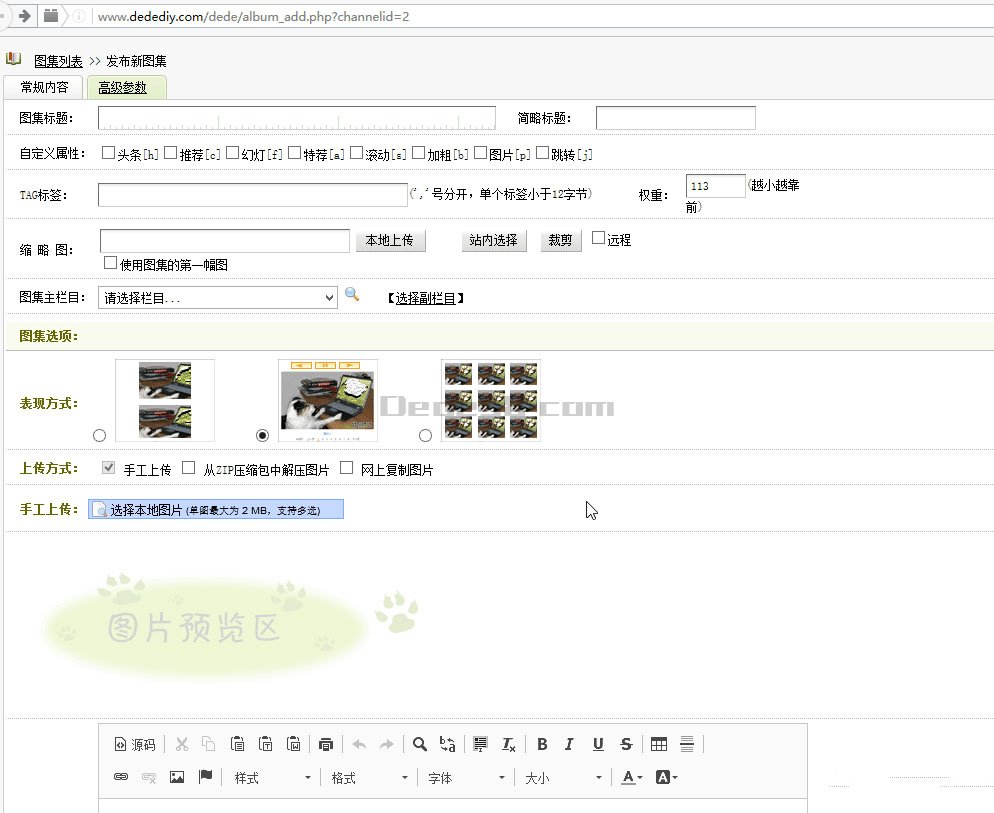
Task: Check the 头条[h] attribute checkbox
Action: 108,154
